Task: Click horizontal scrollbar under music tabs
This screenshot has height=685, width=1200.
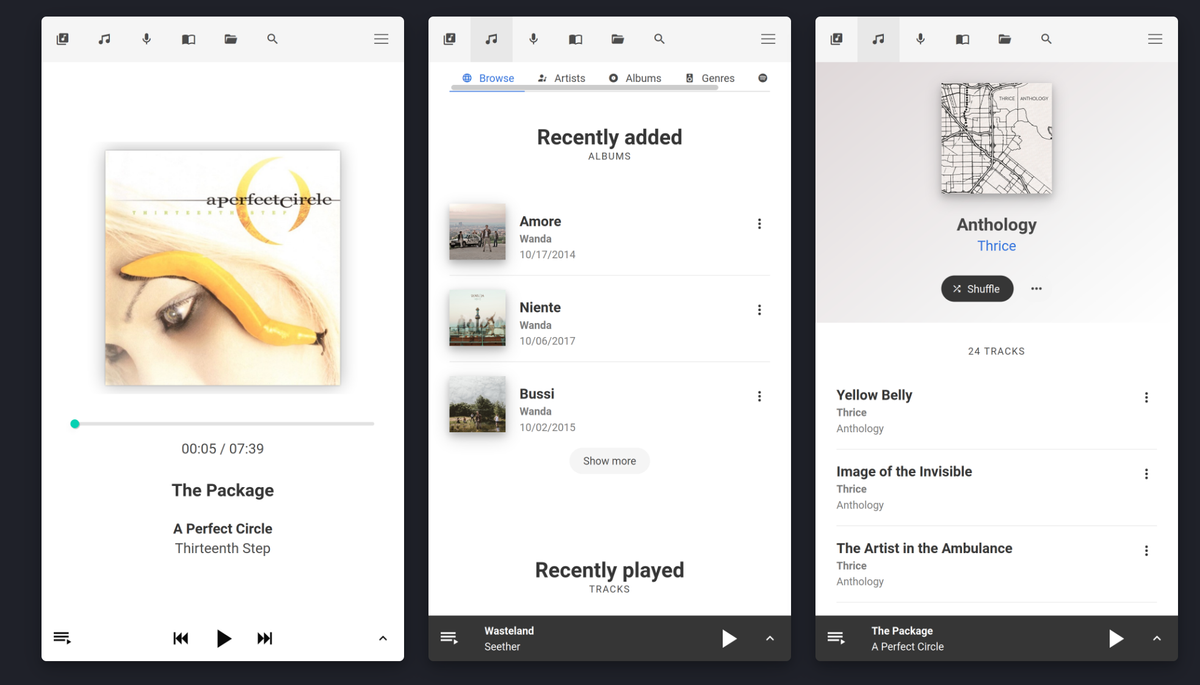Action: click(584, 88)
